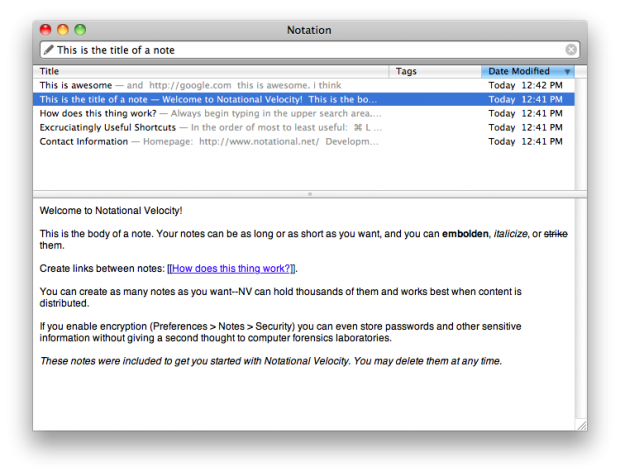The height and width of the screenshot is (476, 620).
Task: Click the split divider handle dot between panes
Action: pos(310,194)
